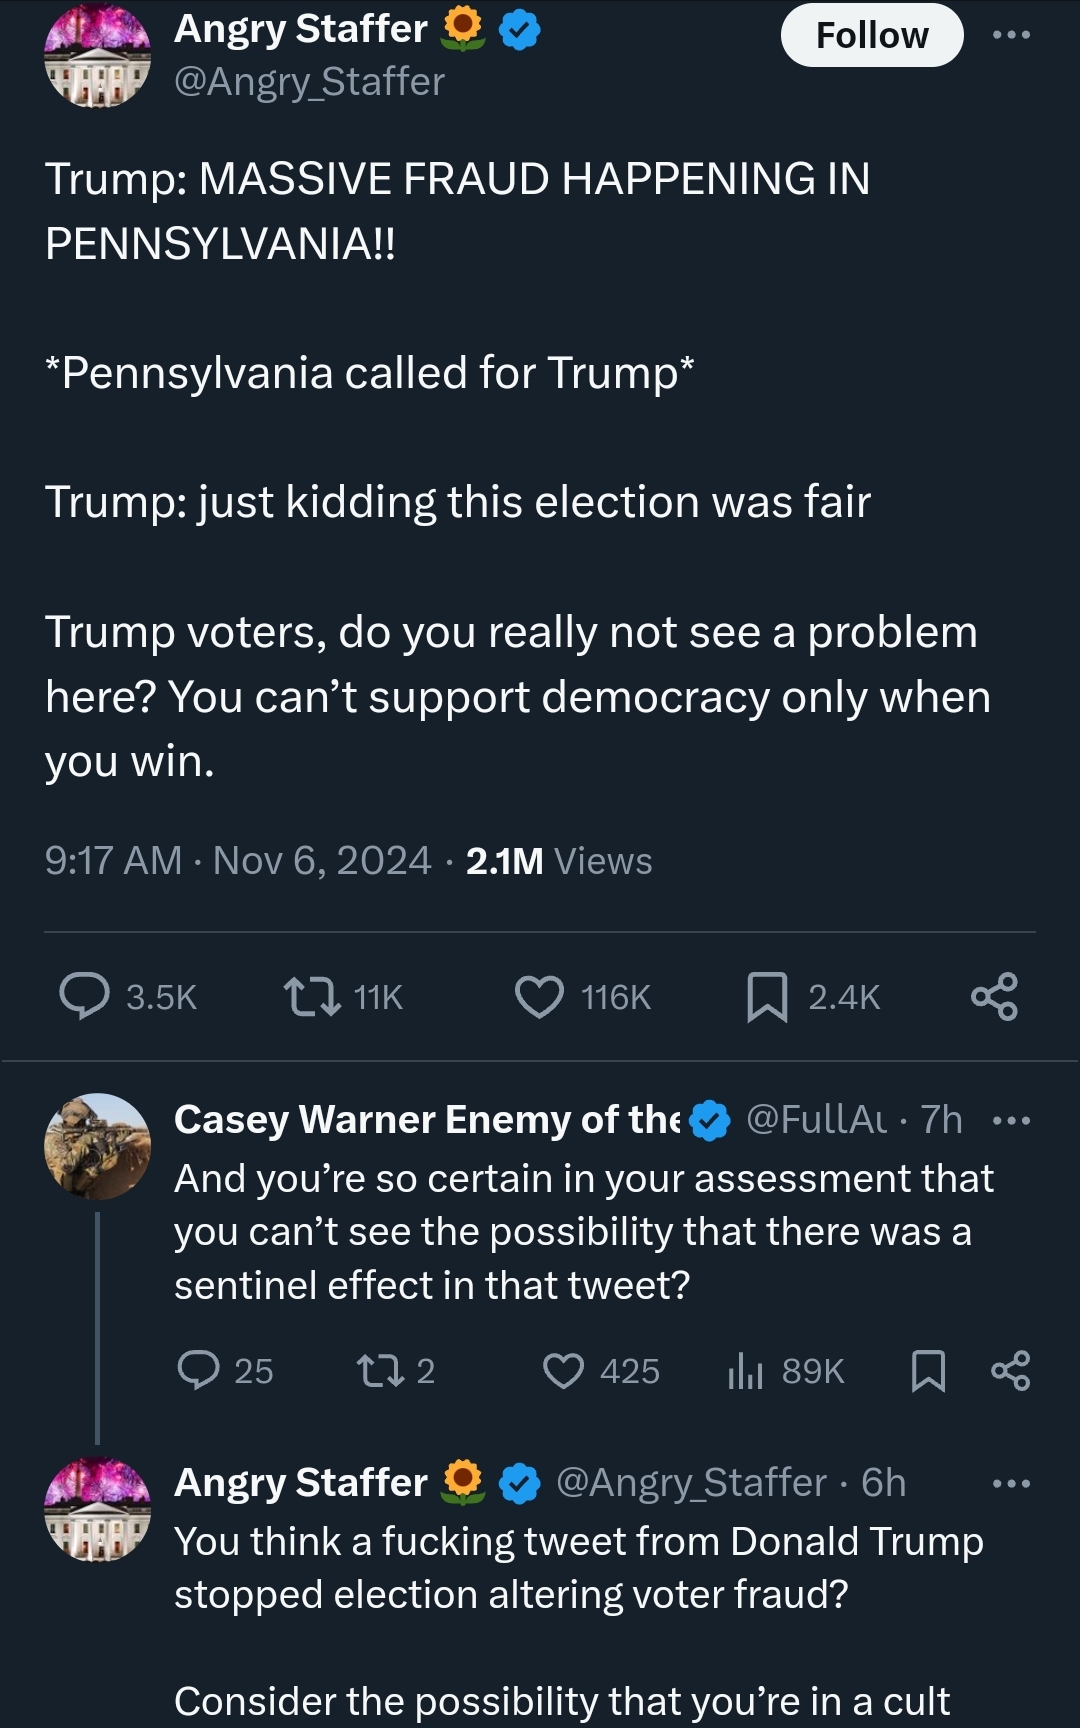Image resolution: width=1080 pixels, height=1728 pixels.
Task: Click the Follow button for Angry Staffer
Action: 871,36
